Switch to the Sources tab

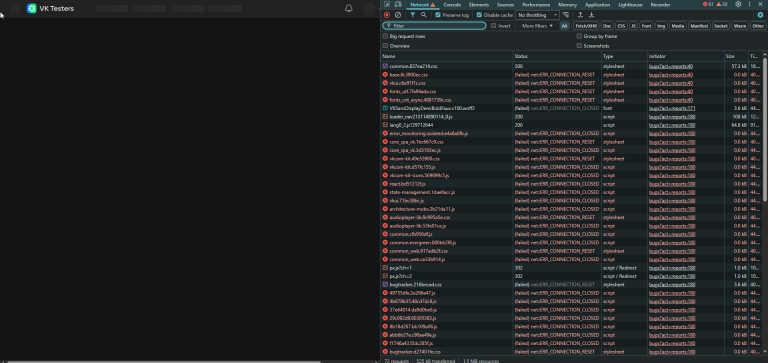505,4
